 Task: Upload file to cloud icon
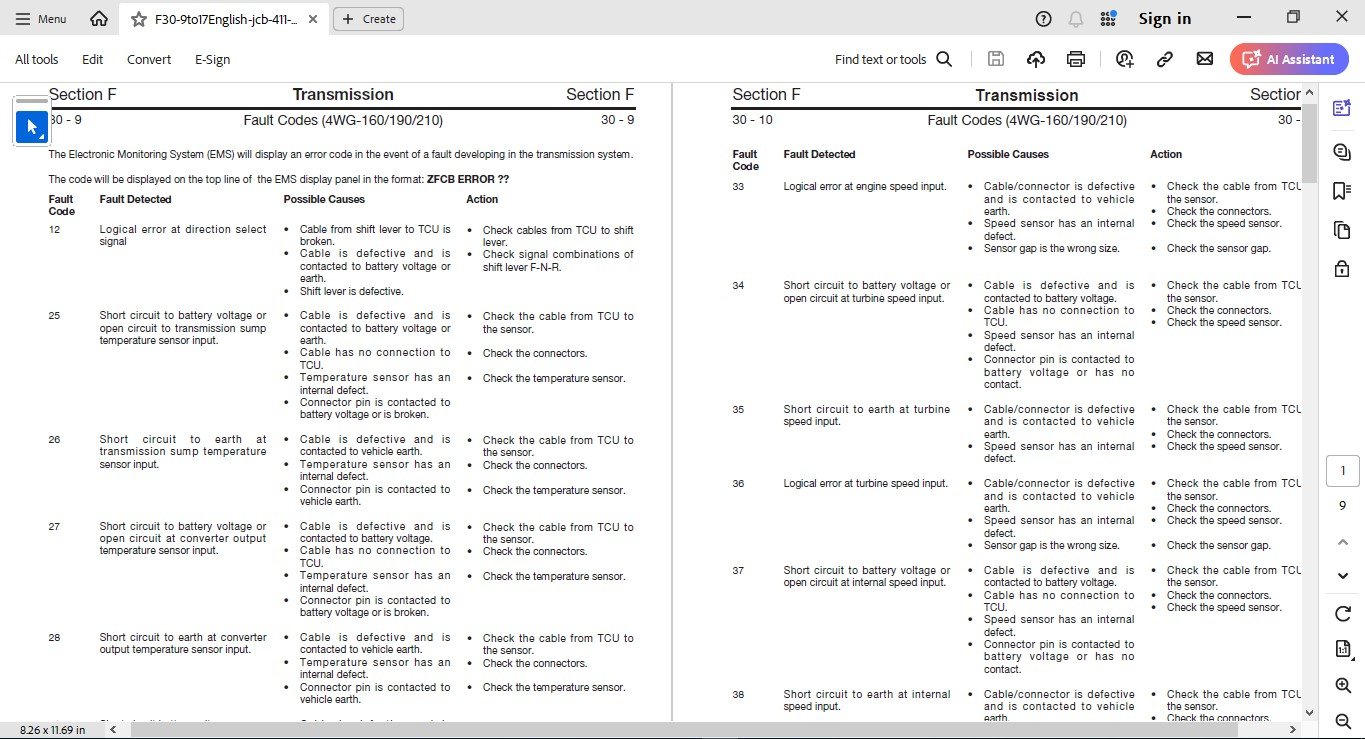click(x=1036, y=59)
